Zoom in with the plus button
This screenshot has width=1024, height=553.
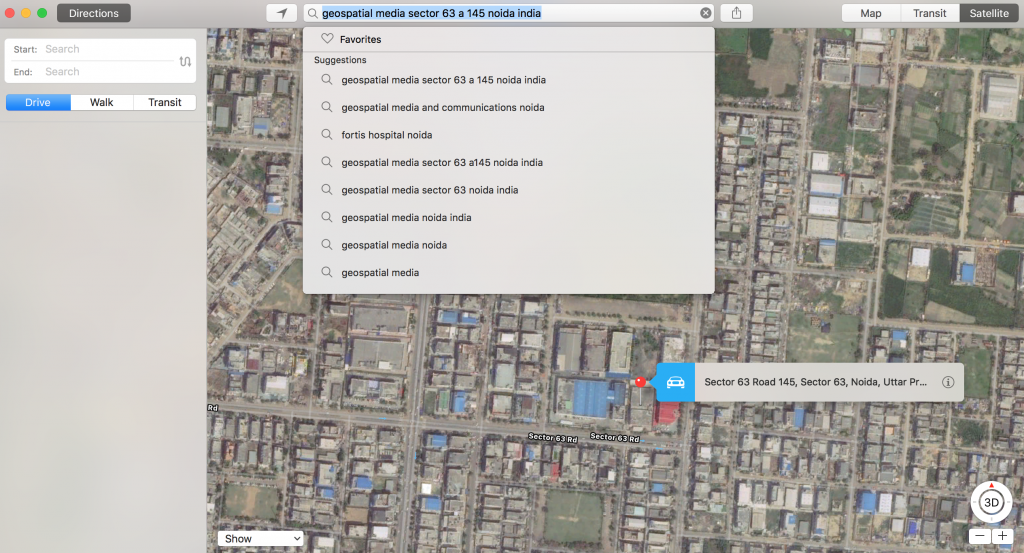(1002, 536)
